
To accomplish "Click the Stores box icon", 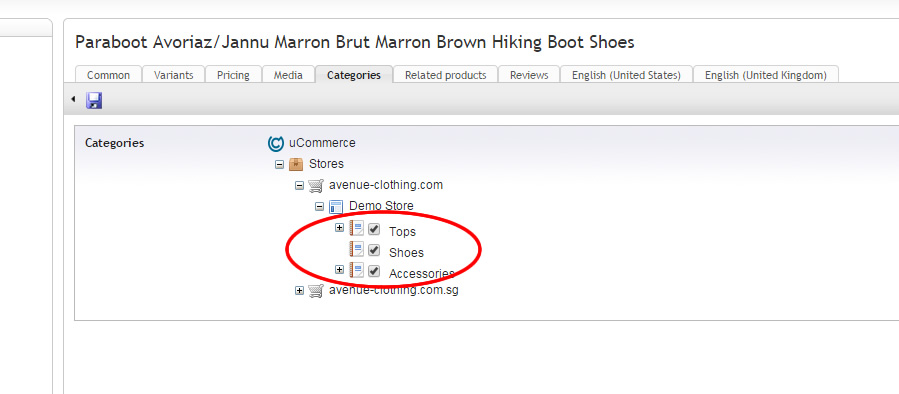I will point(296,164).
